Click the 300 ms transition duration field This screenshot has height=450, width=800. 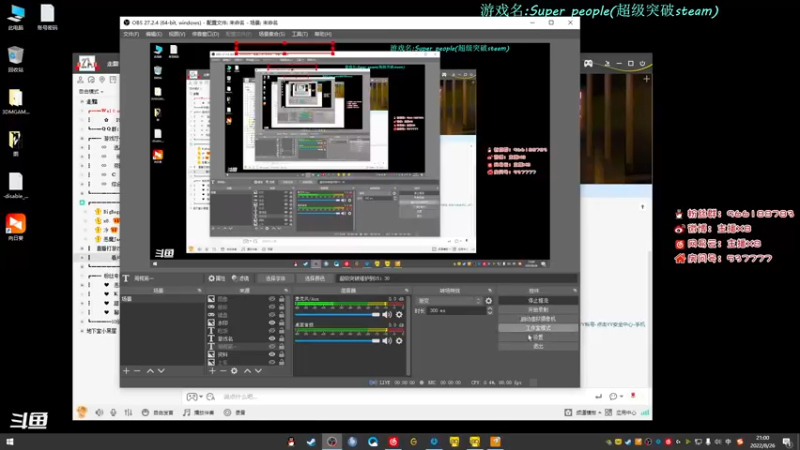point(457,311)
